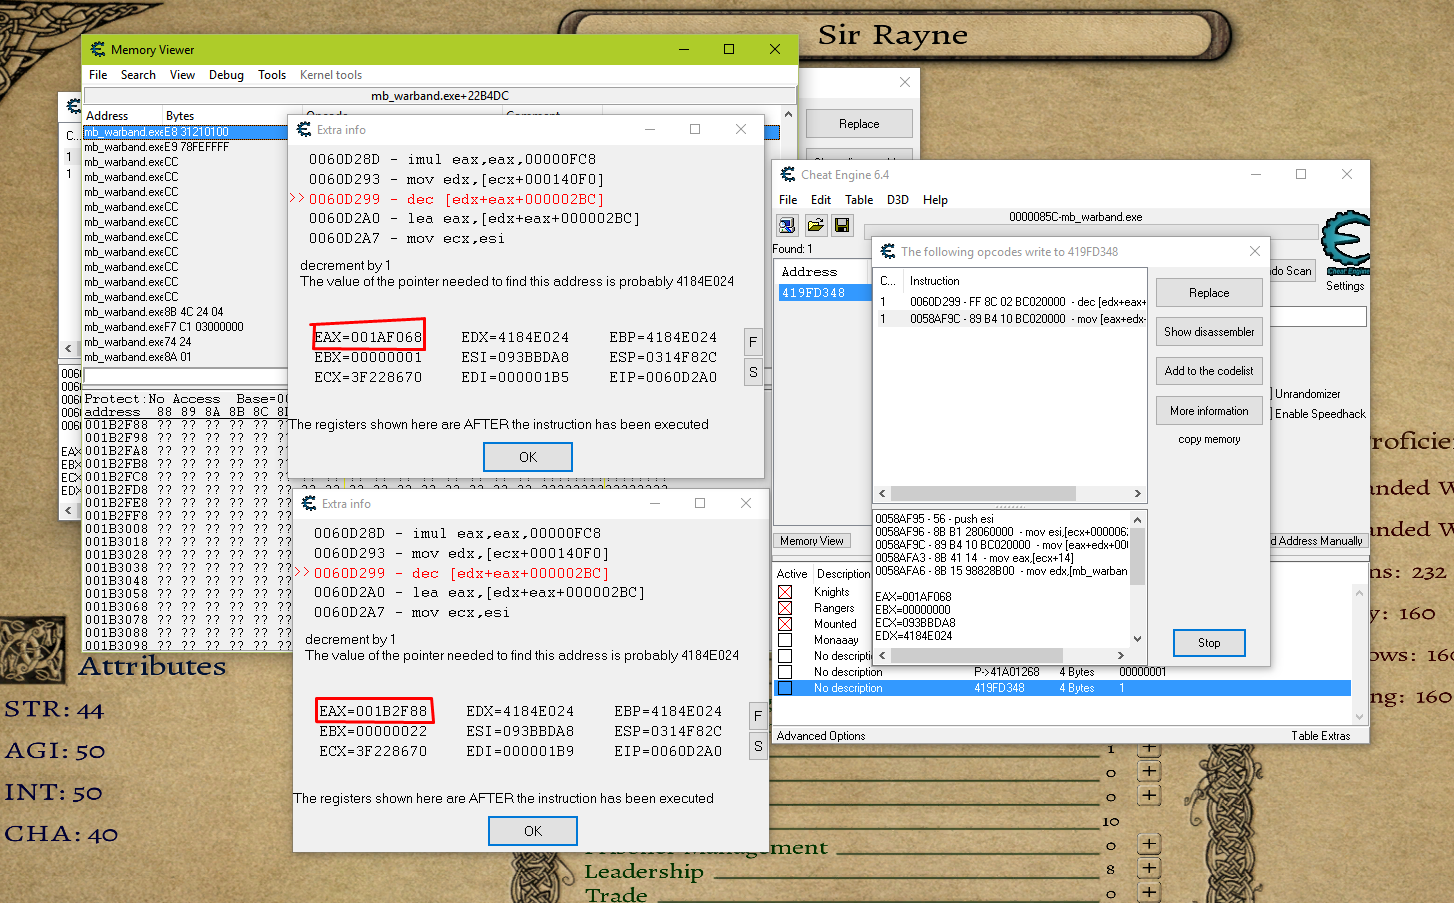Click OK in Extra info showing EAX=001B2F88
Image resolution: width=1454 pixels, height=903 pixels.
point(533,831)
